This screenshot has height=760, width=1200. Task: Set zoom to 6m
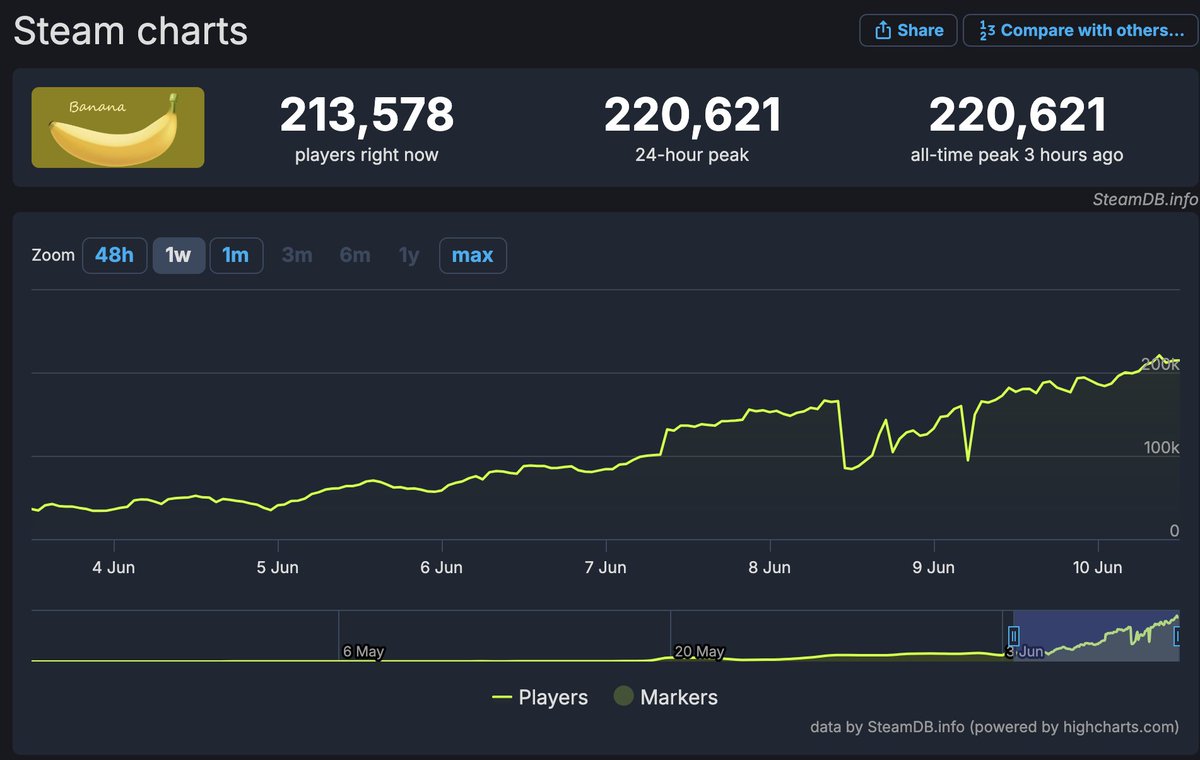pyautogui.click(x=355, y=255)
